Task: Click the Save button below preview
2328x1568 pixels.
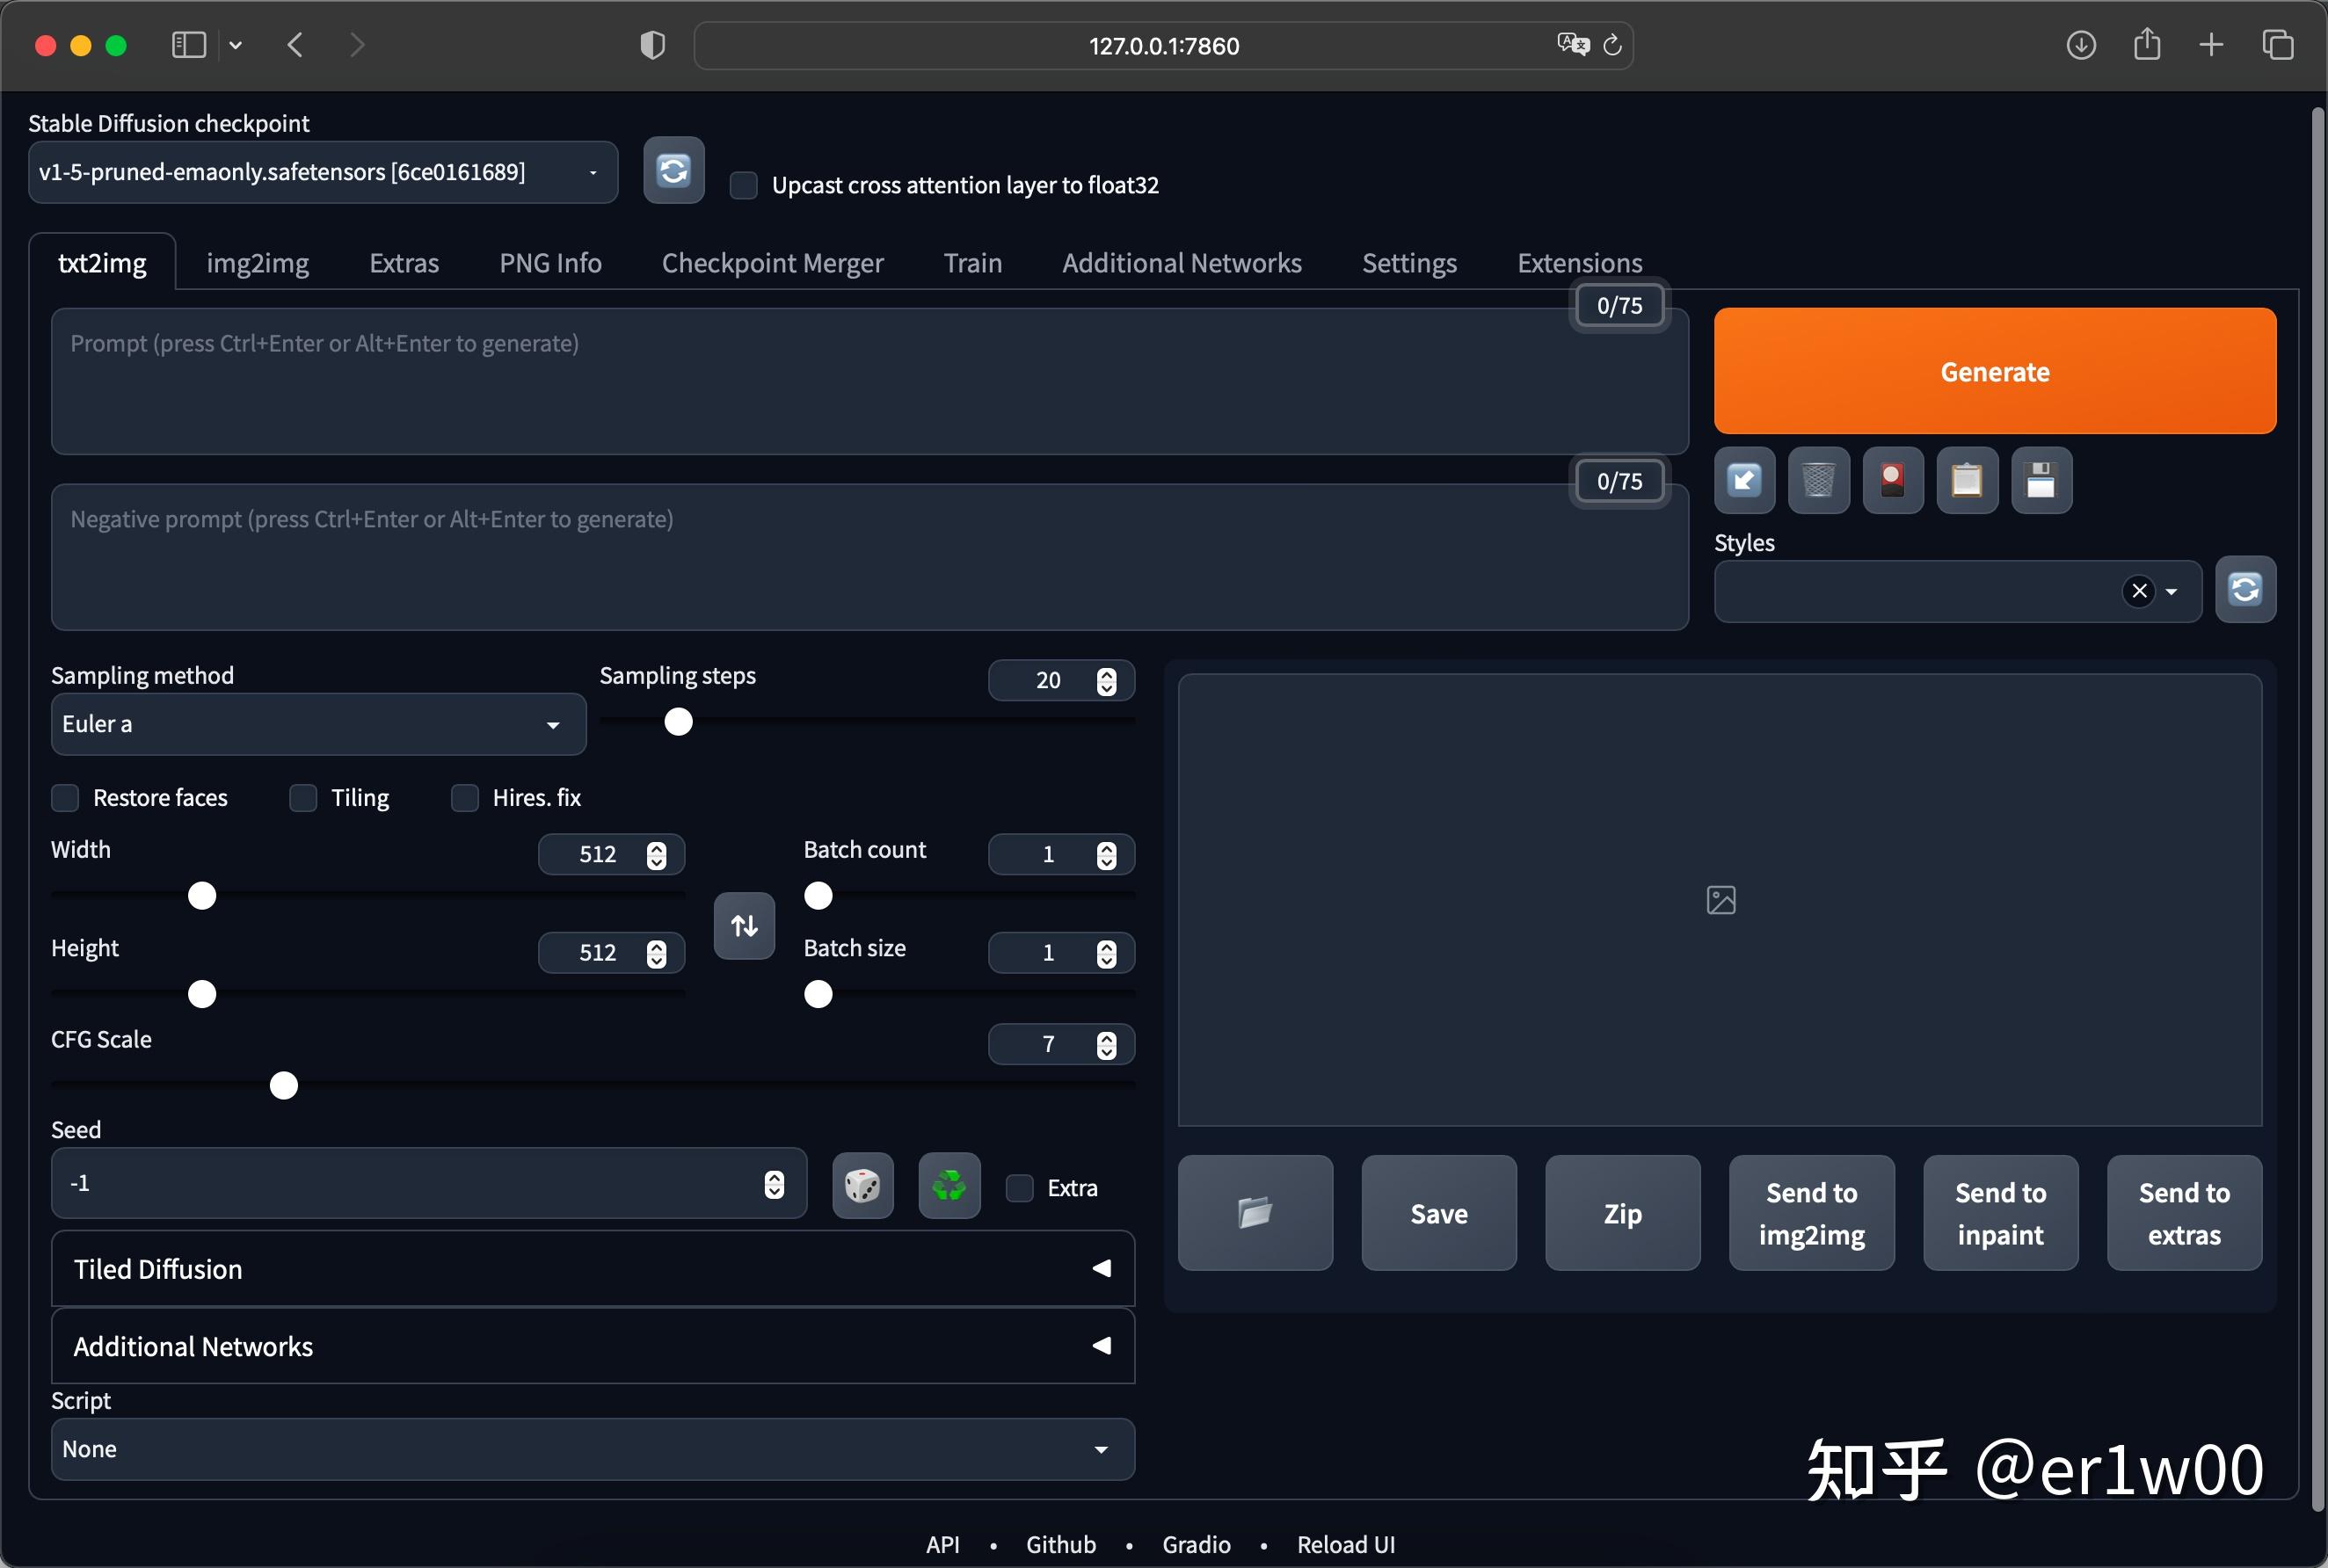Action: [x=1438, y=1213]
